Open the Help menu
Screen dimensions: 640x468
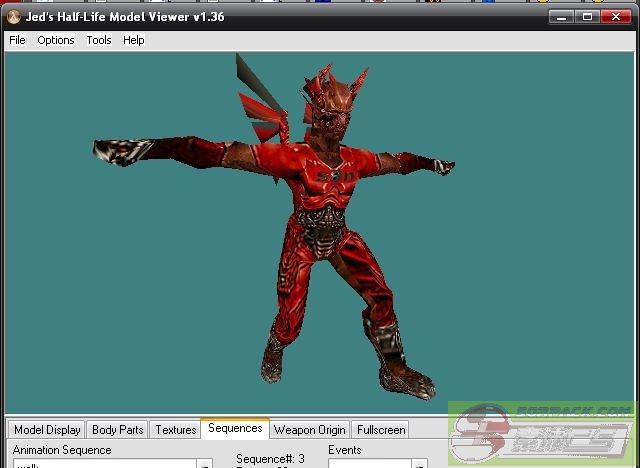coord(134,40)
